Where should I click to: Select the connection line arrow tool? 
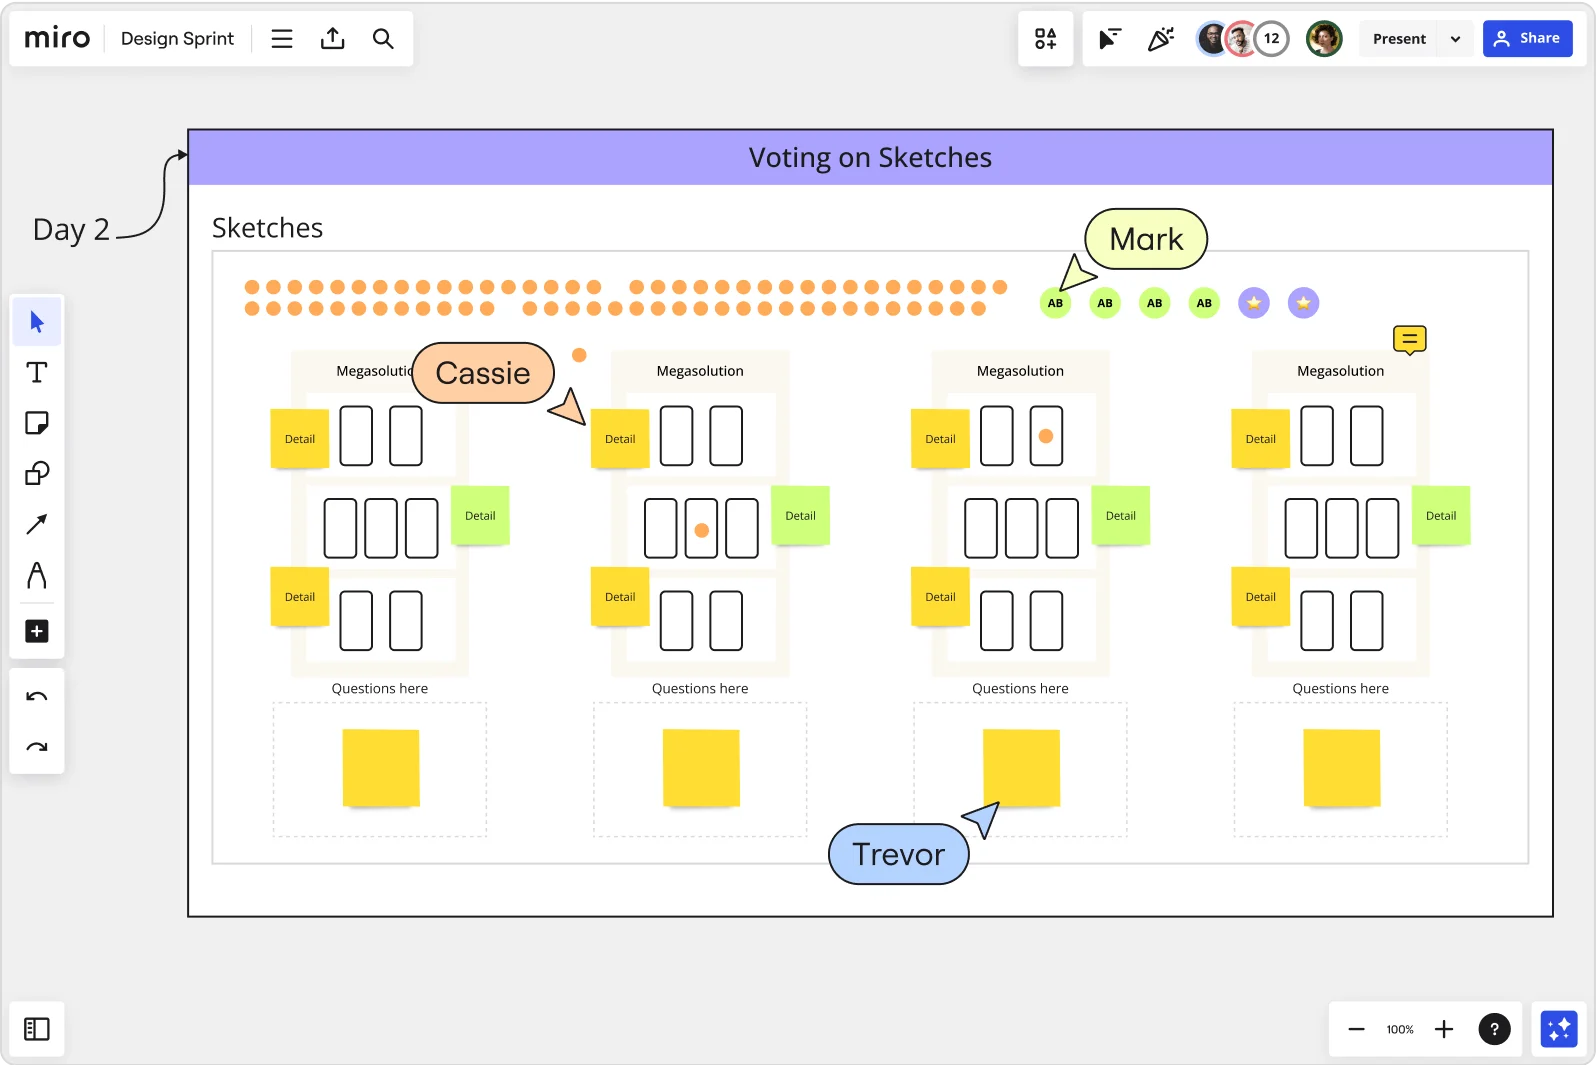pos(37,524)
